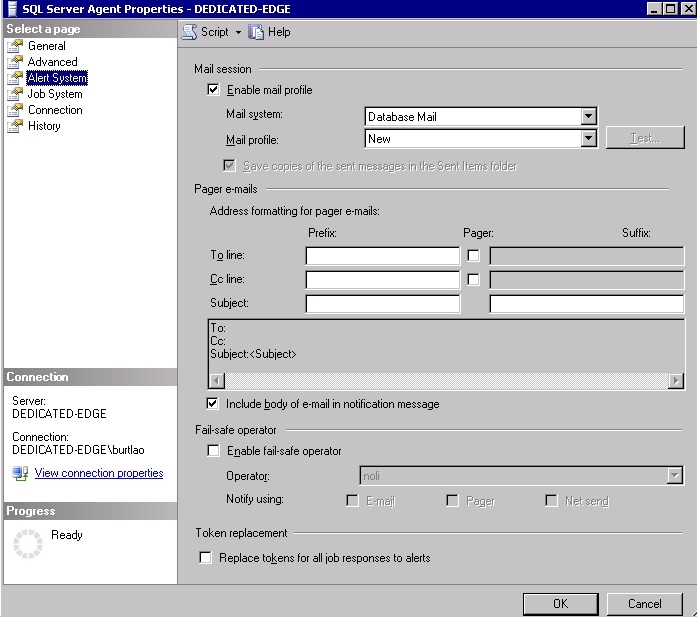The image size is (697, 617).
Task: Switch to the Connection page
Action: pos(55,110)
